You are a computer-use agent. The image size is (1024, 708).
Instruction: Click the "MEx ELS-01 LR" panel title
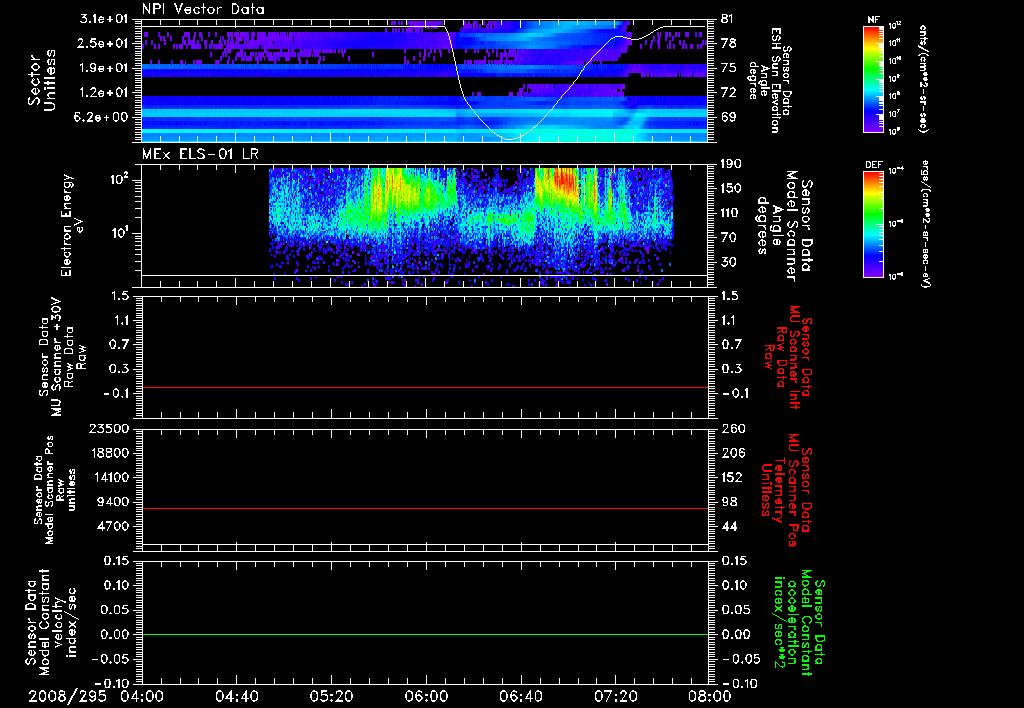pyautogui.click(x=198, y=154)
